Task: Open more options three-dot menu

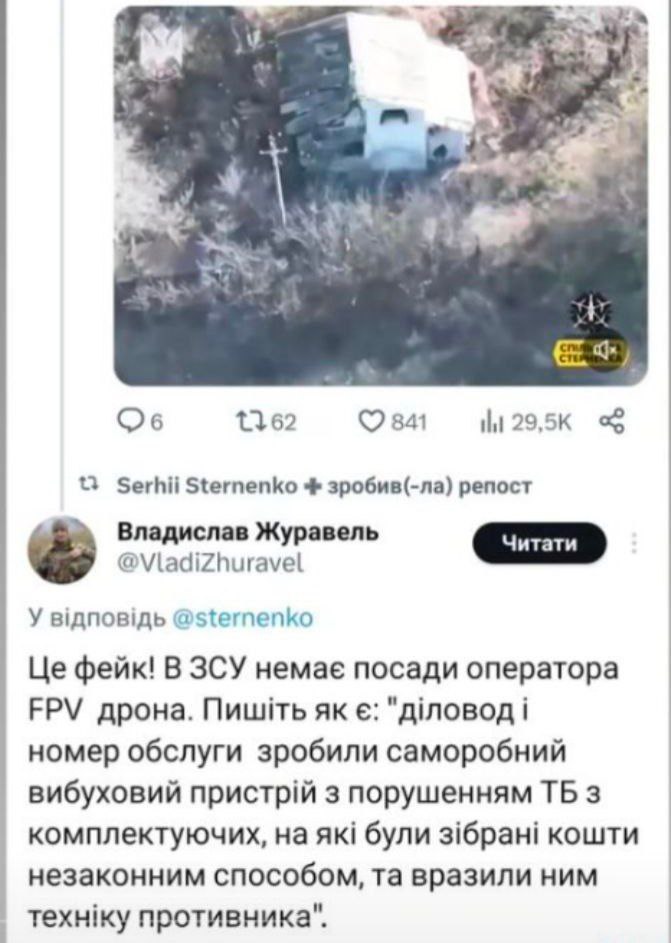Action: tap(634, 543)
